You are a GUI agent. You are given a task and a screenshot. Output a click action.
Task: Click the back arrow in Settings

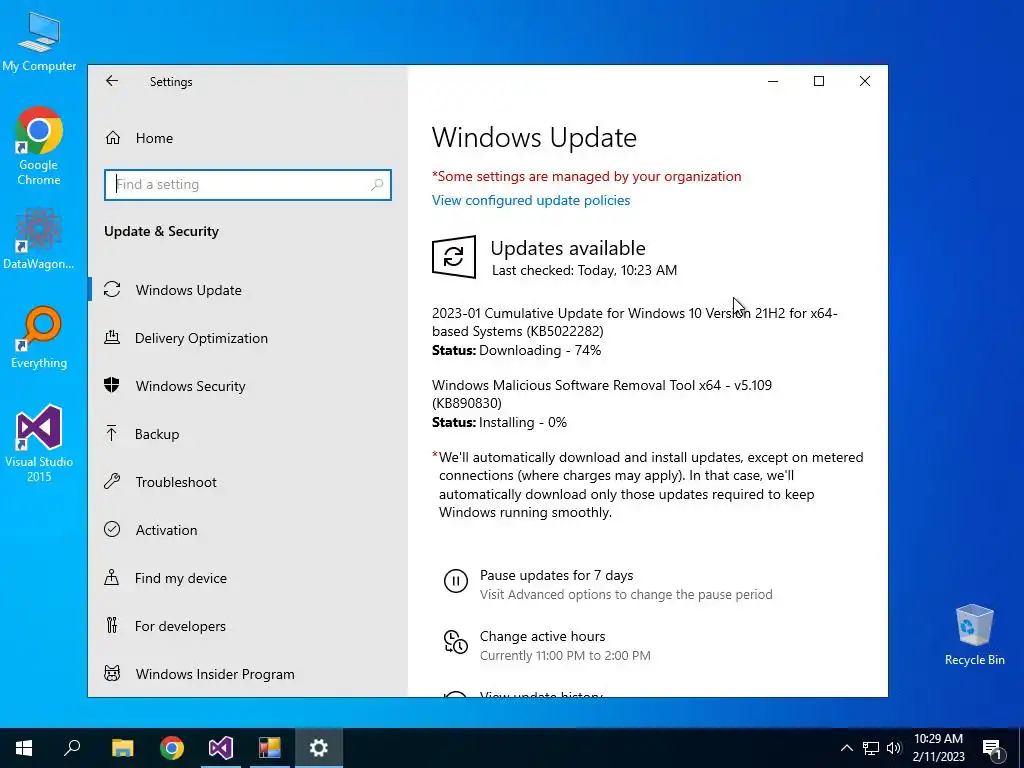coord(112,81)
